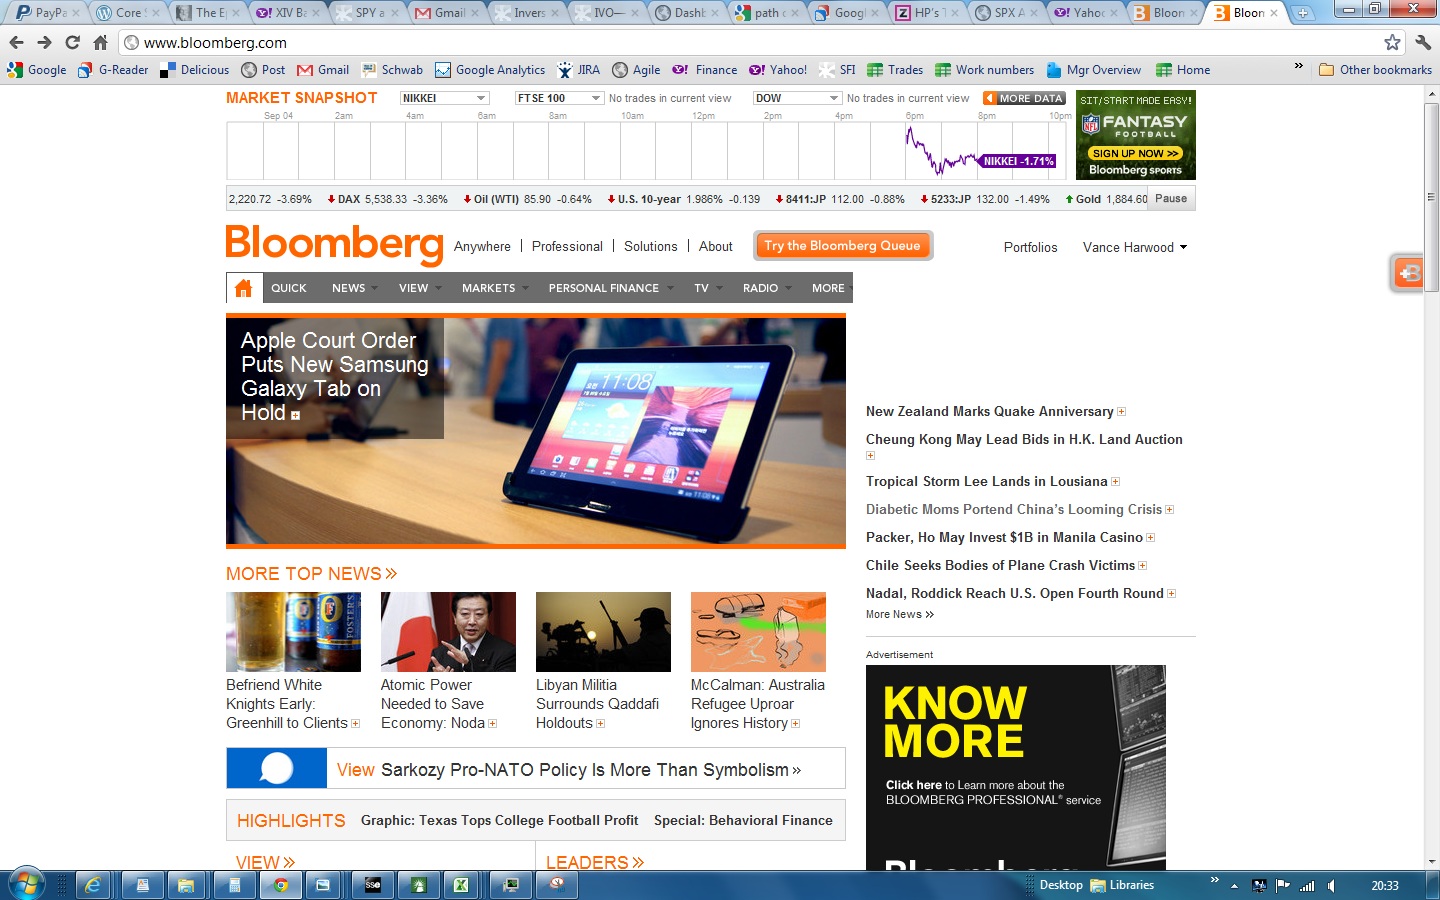The image size is (1440, 900).
Task: Show hidden system tray icons
Action: pyautogui.click(x=1234, y=886)
